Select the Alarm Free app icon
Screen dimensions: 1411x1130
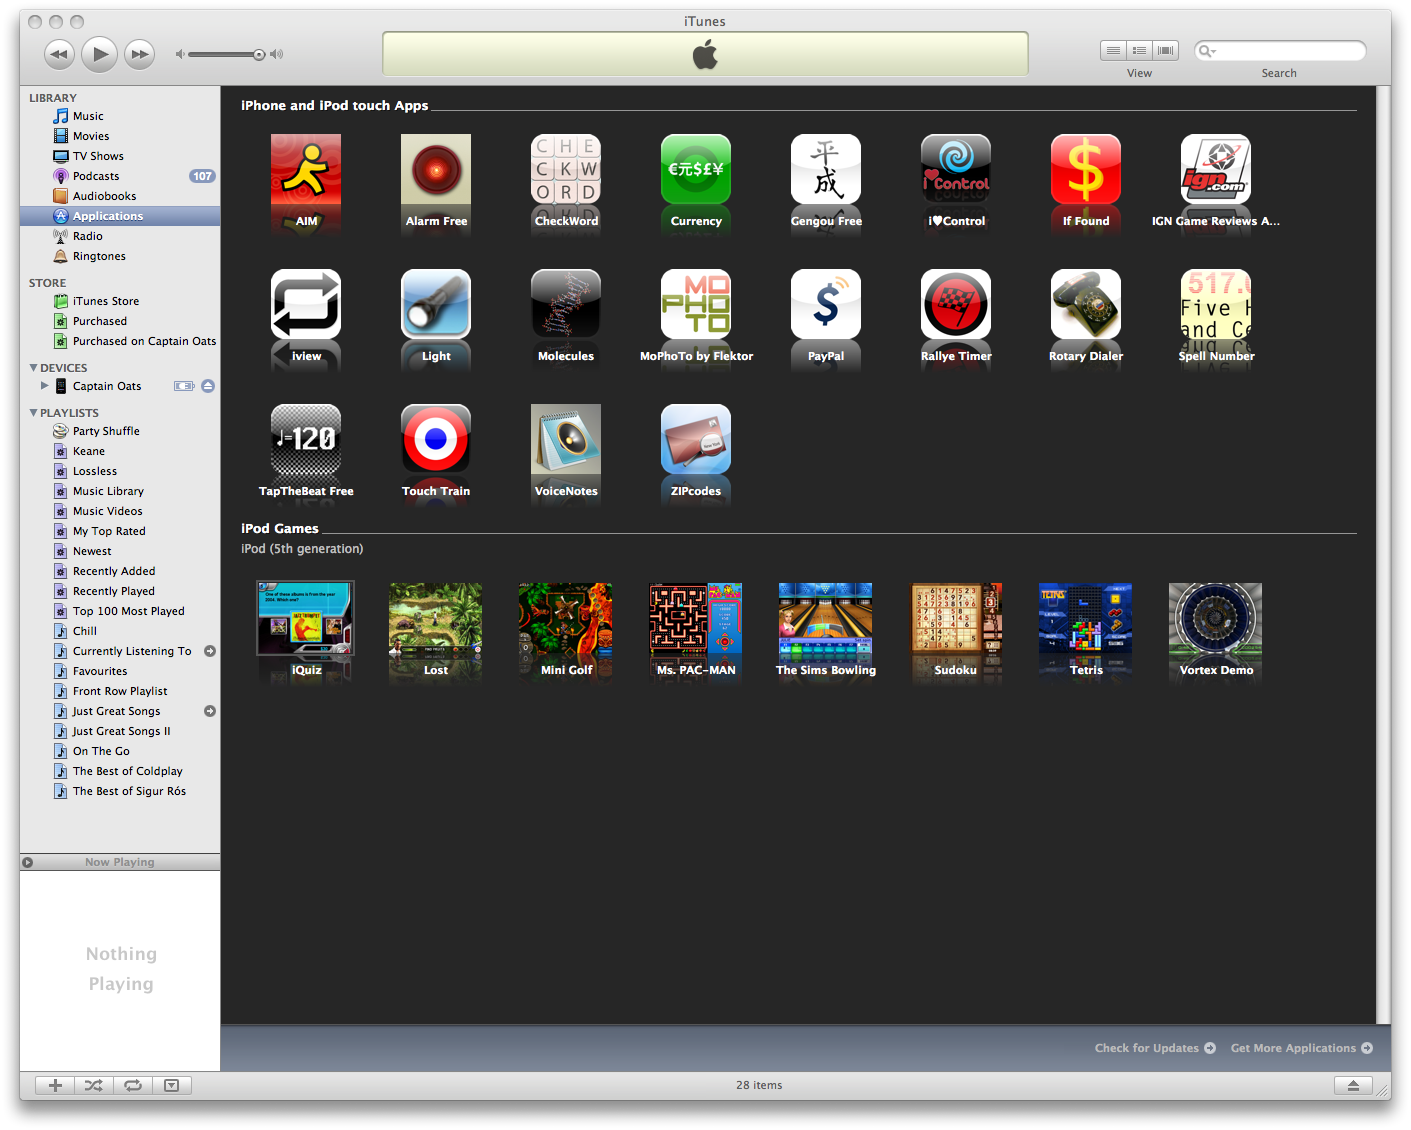tap(436, 169)
